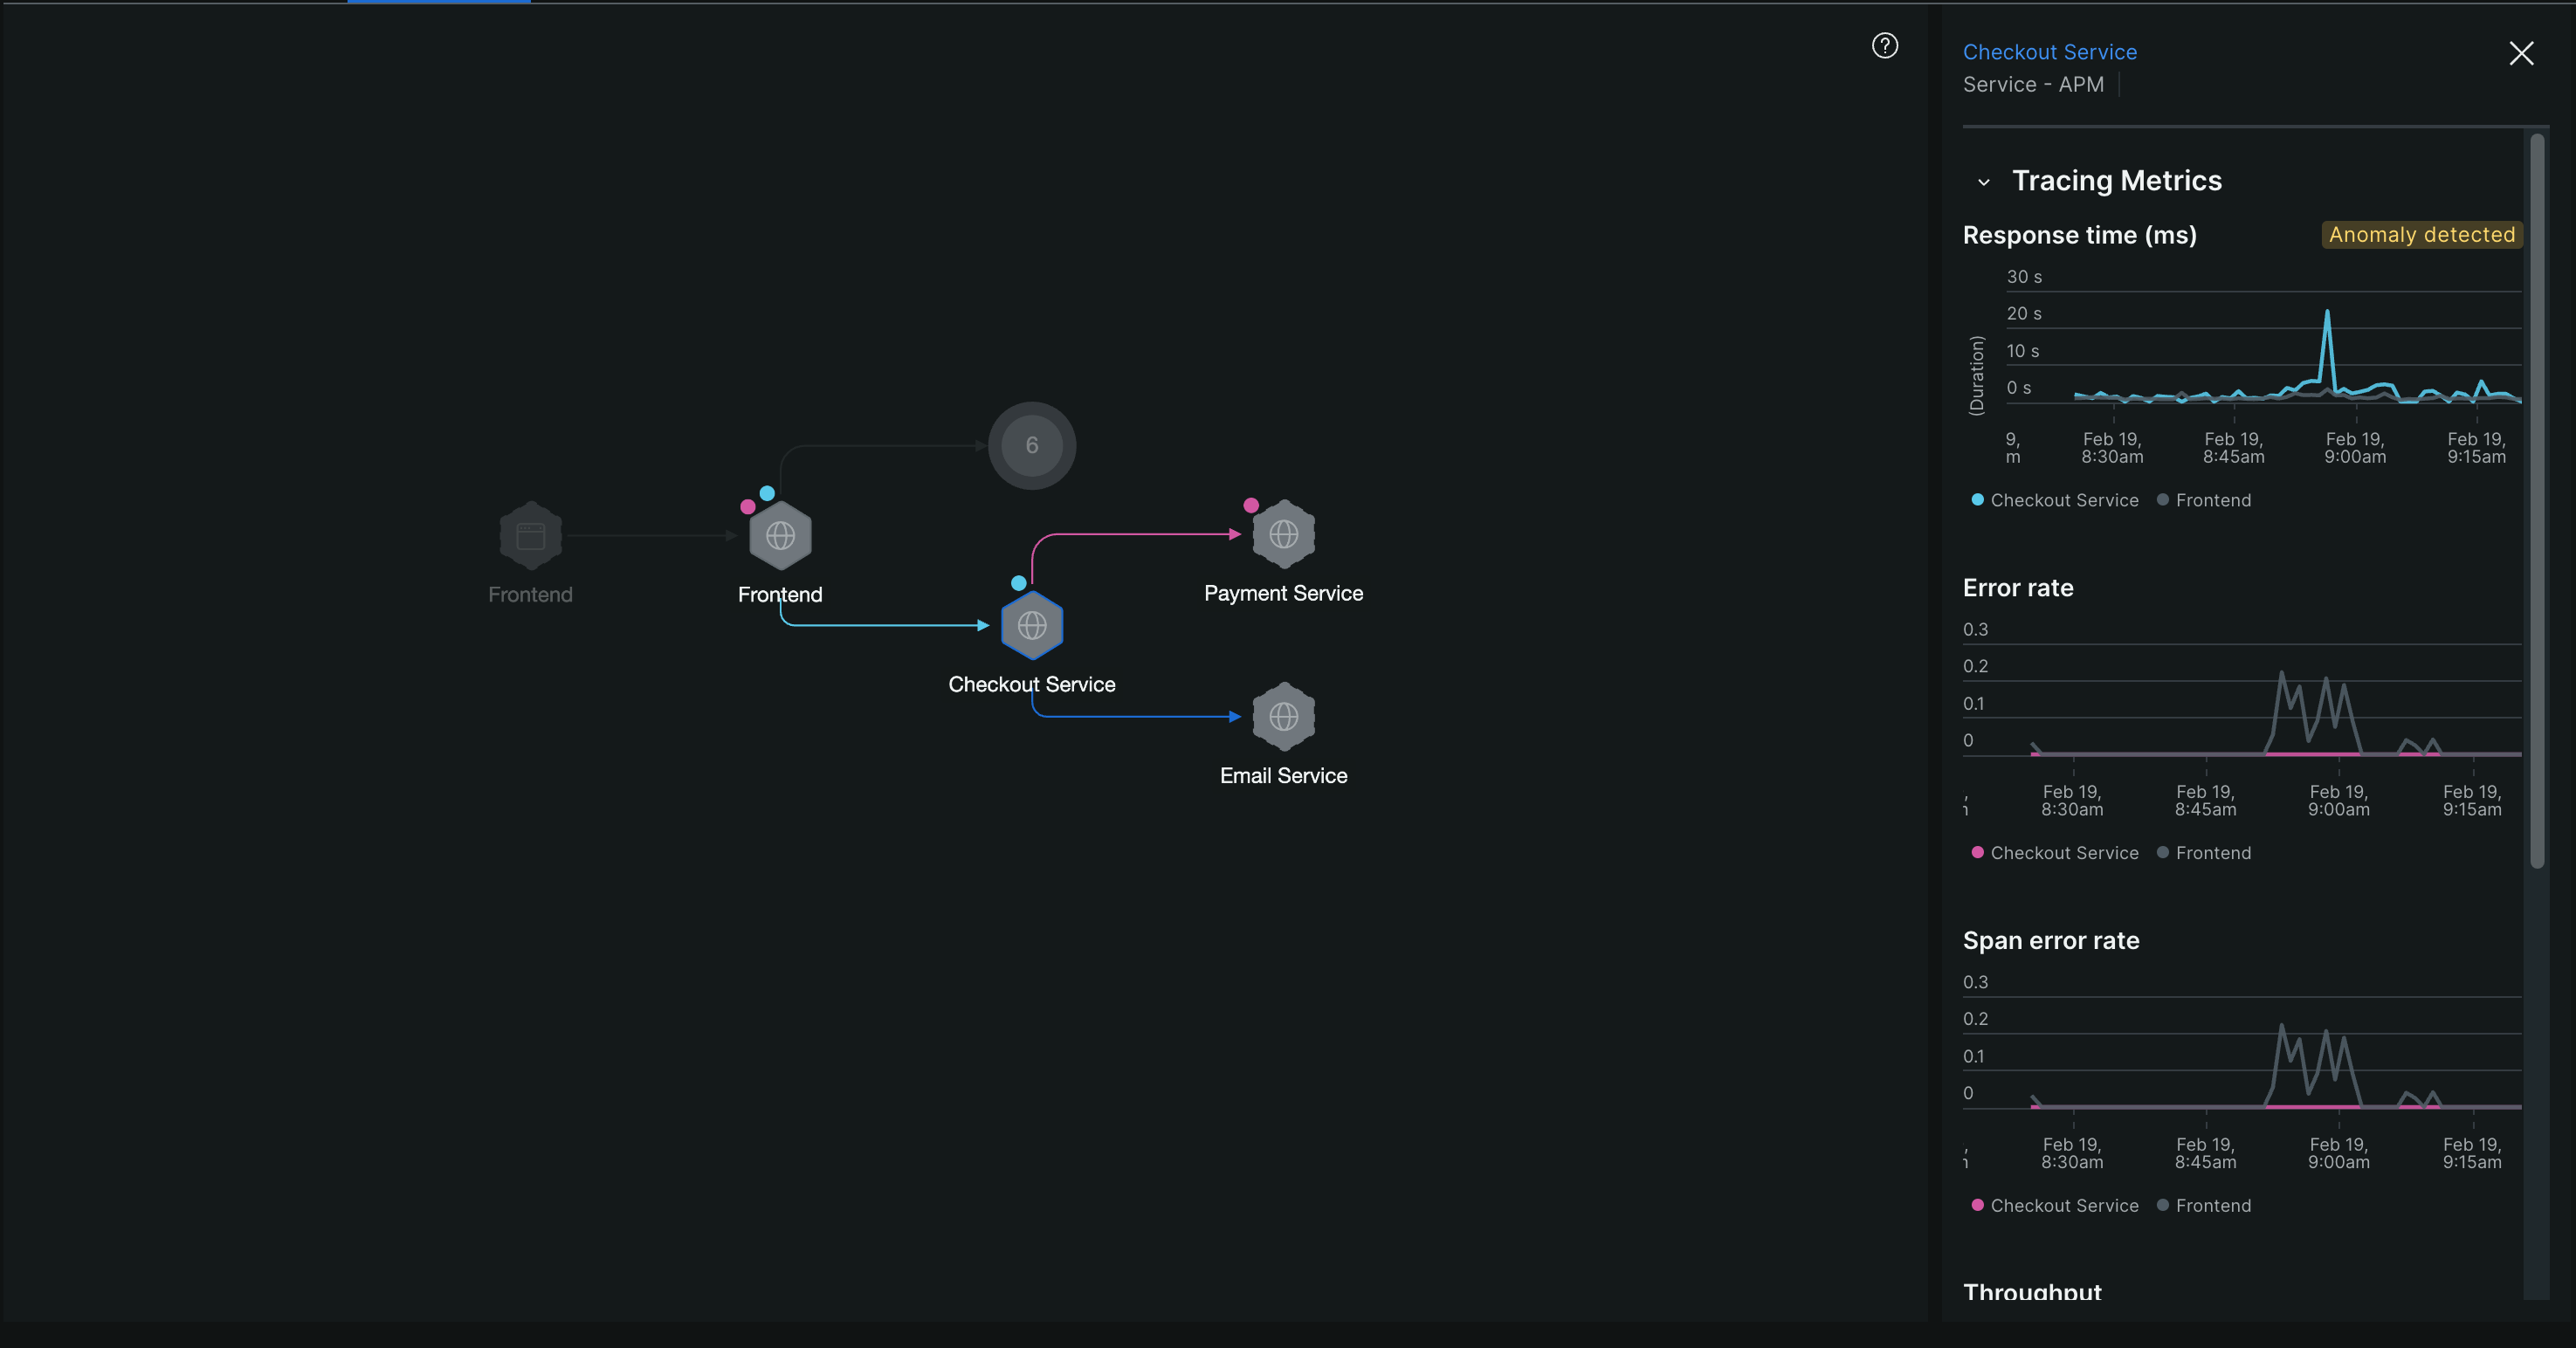Click the Span error rate chart peaks

pyautogui.click(x=2313, y=1065)
